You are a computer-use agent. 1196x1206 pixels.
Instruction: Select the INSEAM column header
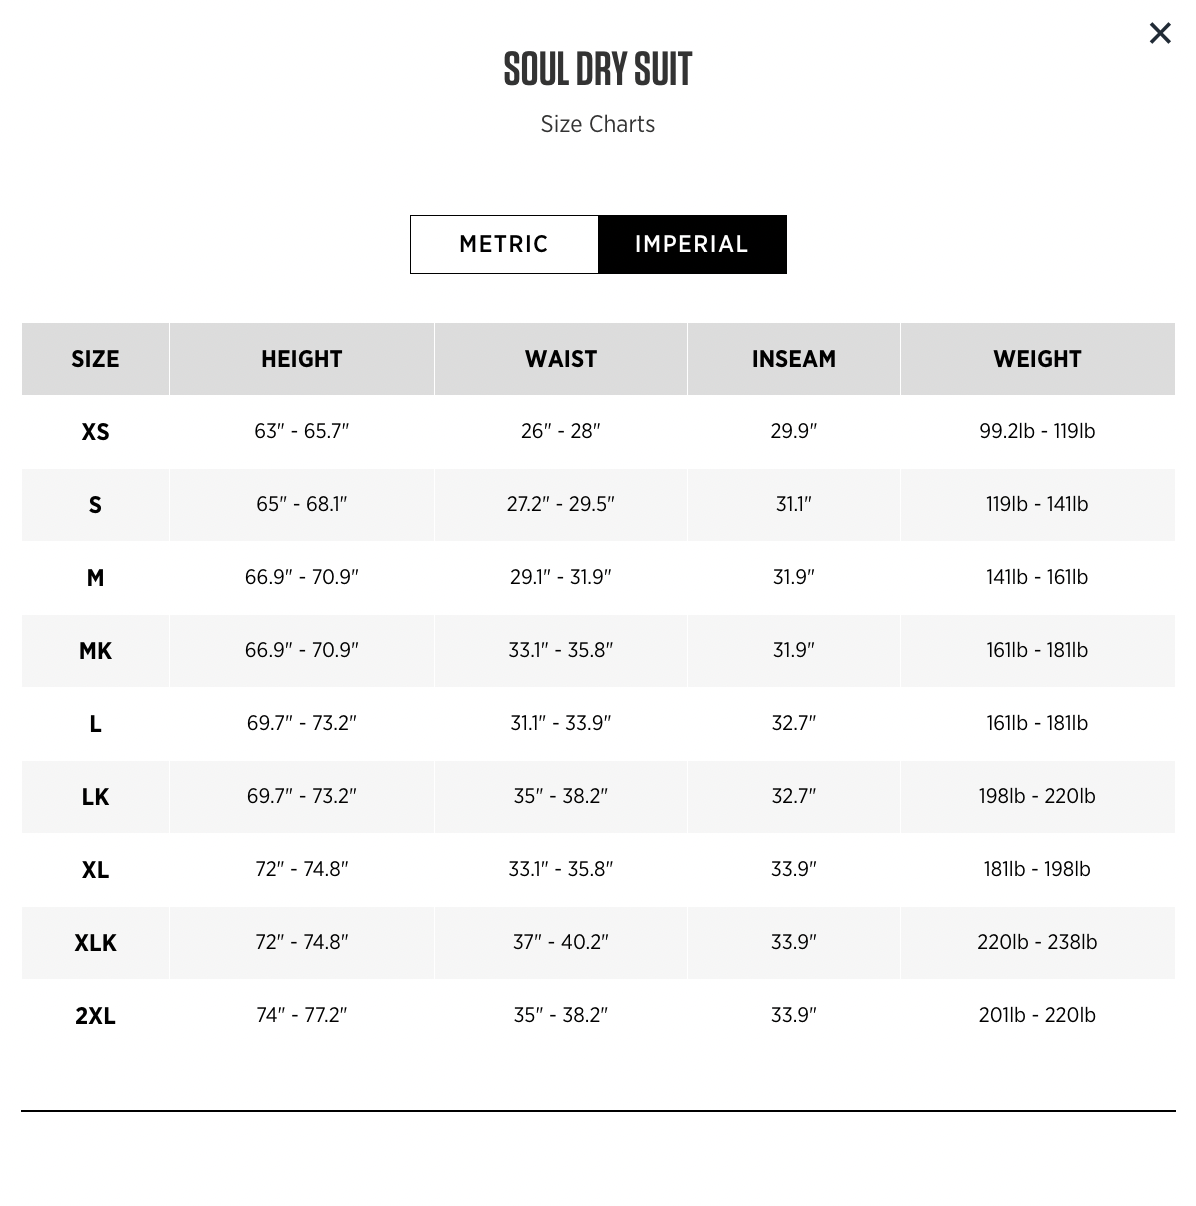click(x=793, y=359)
